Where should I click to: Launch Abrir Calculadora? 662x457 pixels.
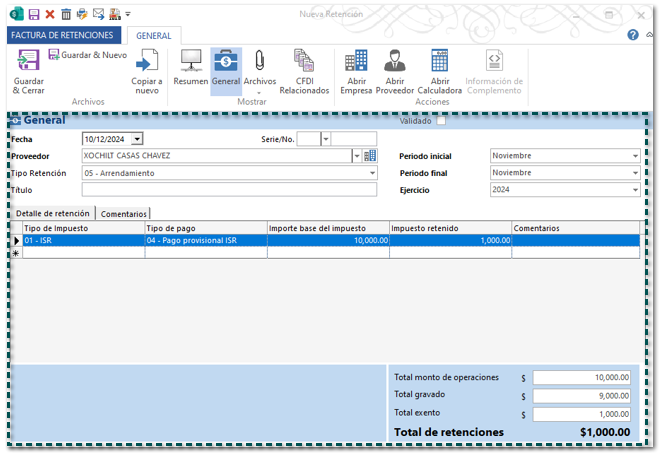pos(440,62)
